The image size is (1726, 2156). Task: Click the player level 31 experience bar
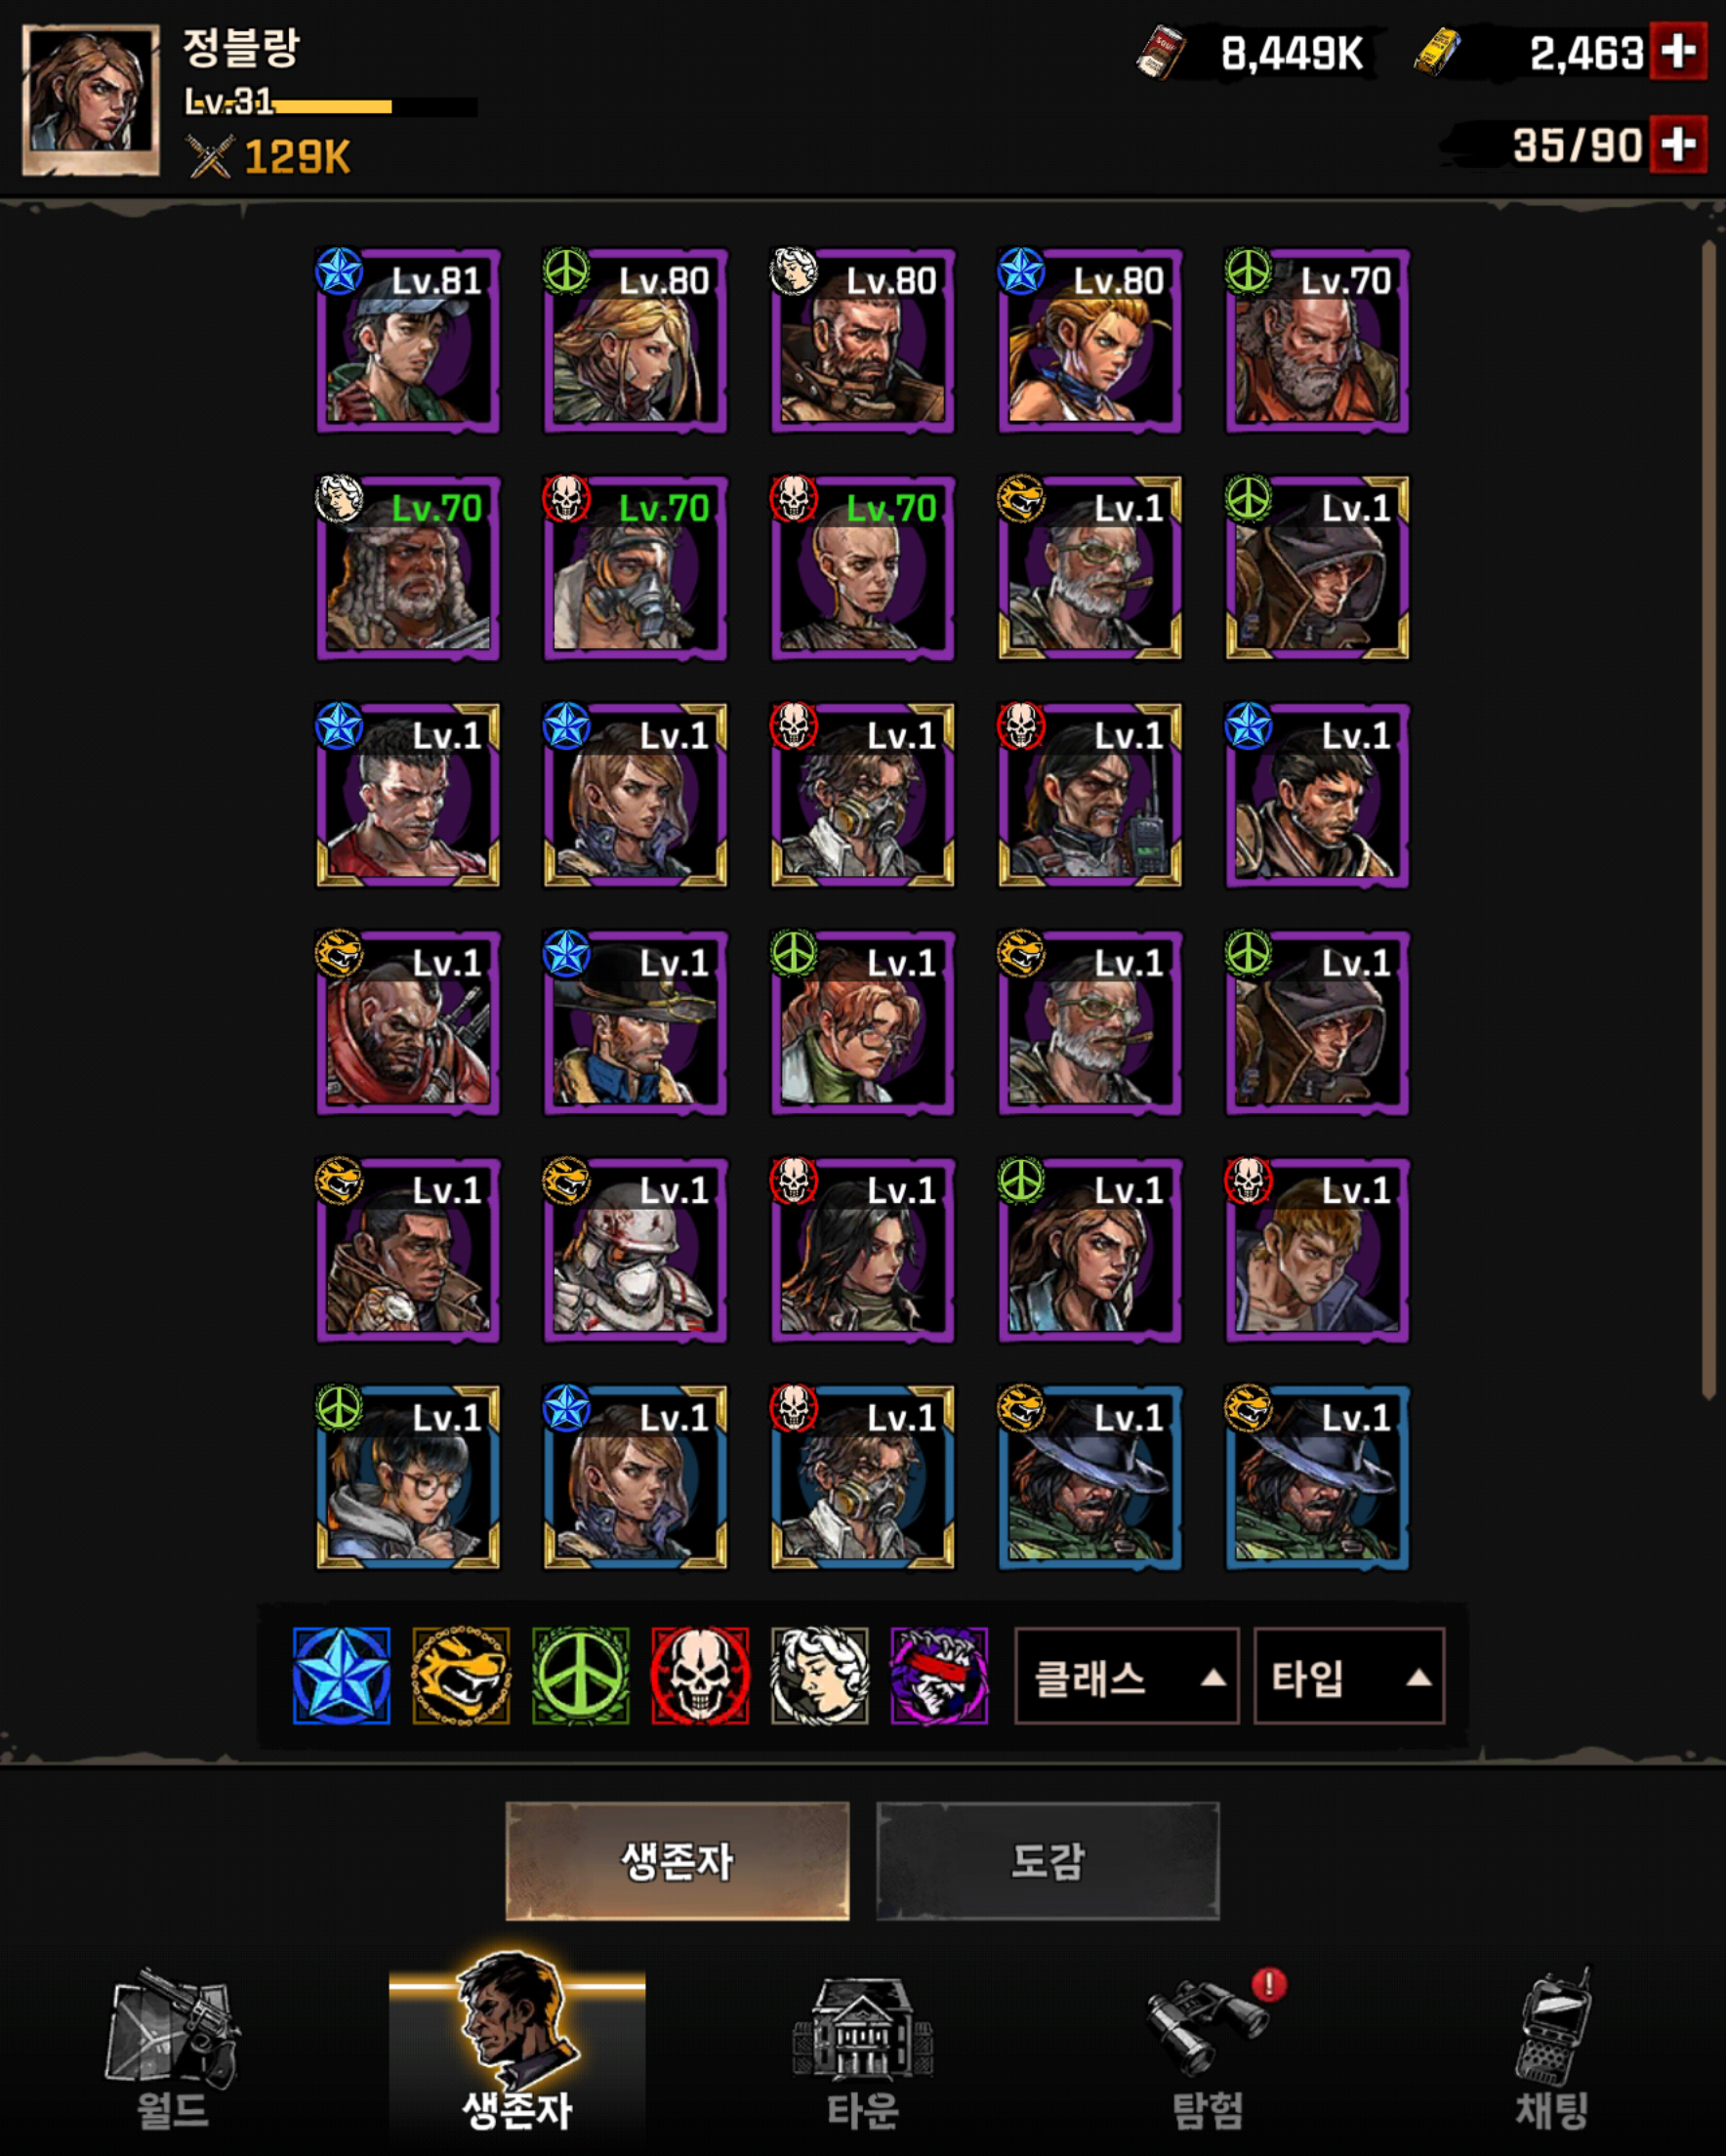(x=331, y=104)
